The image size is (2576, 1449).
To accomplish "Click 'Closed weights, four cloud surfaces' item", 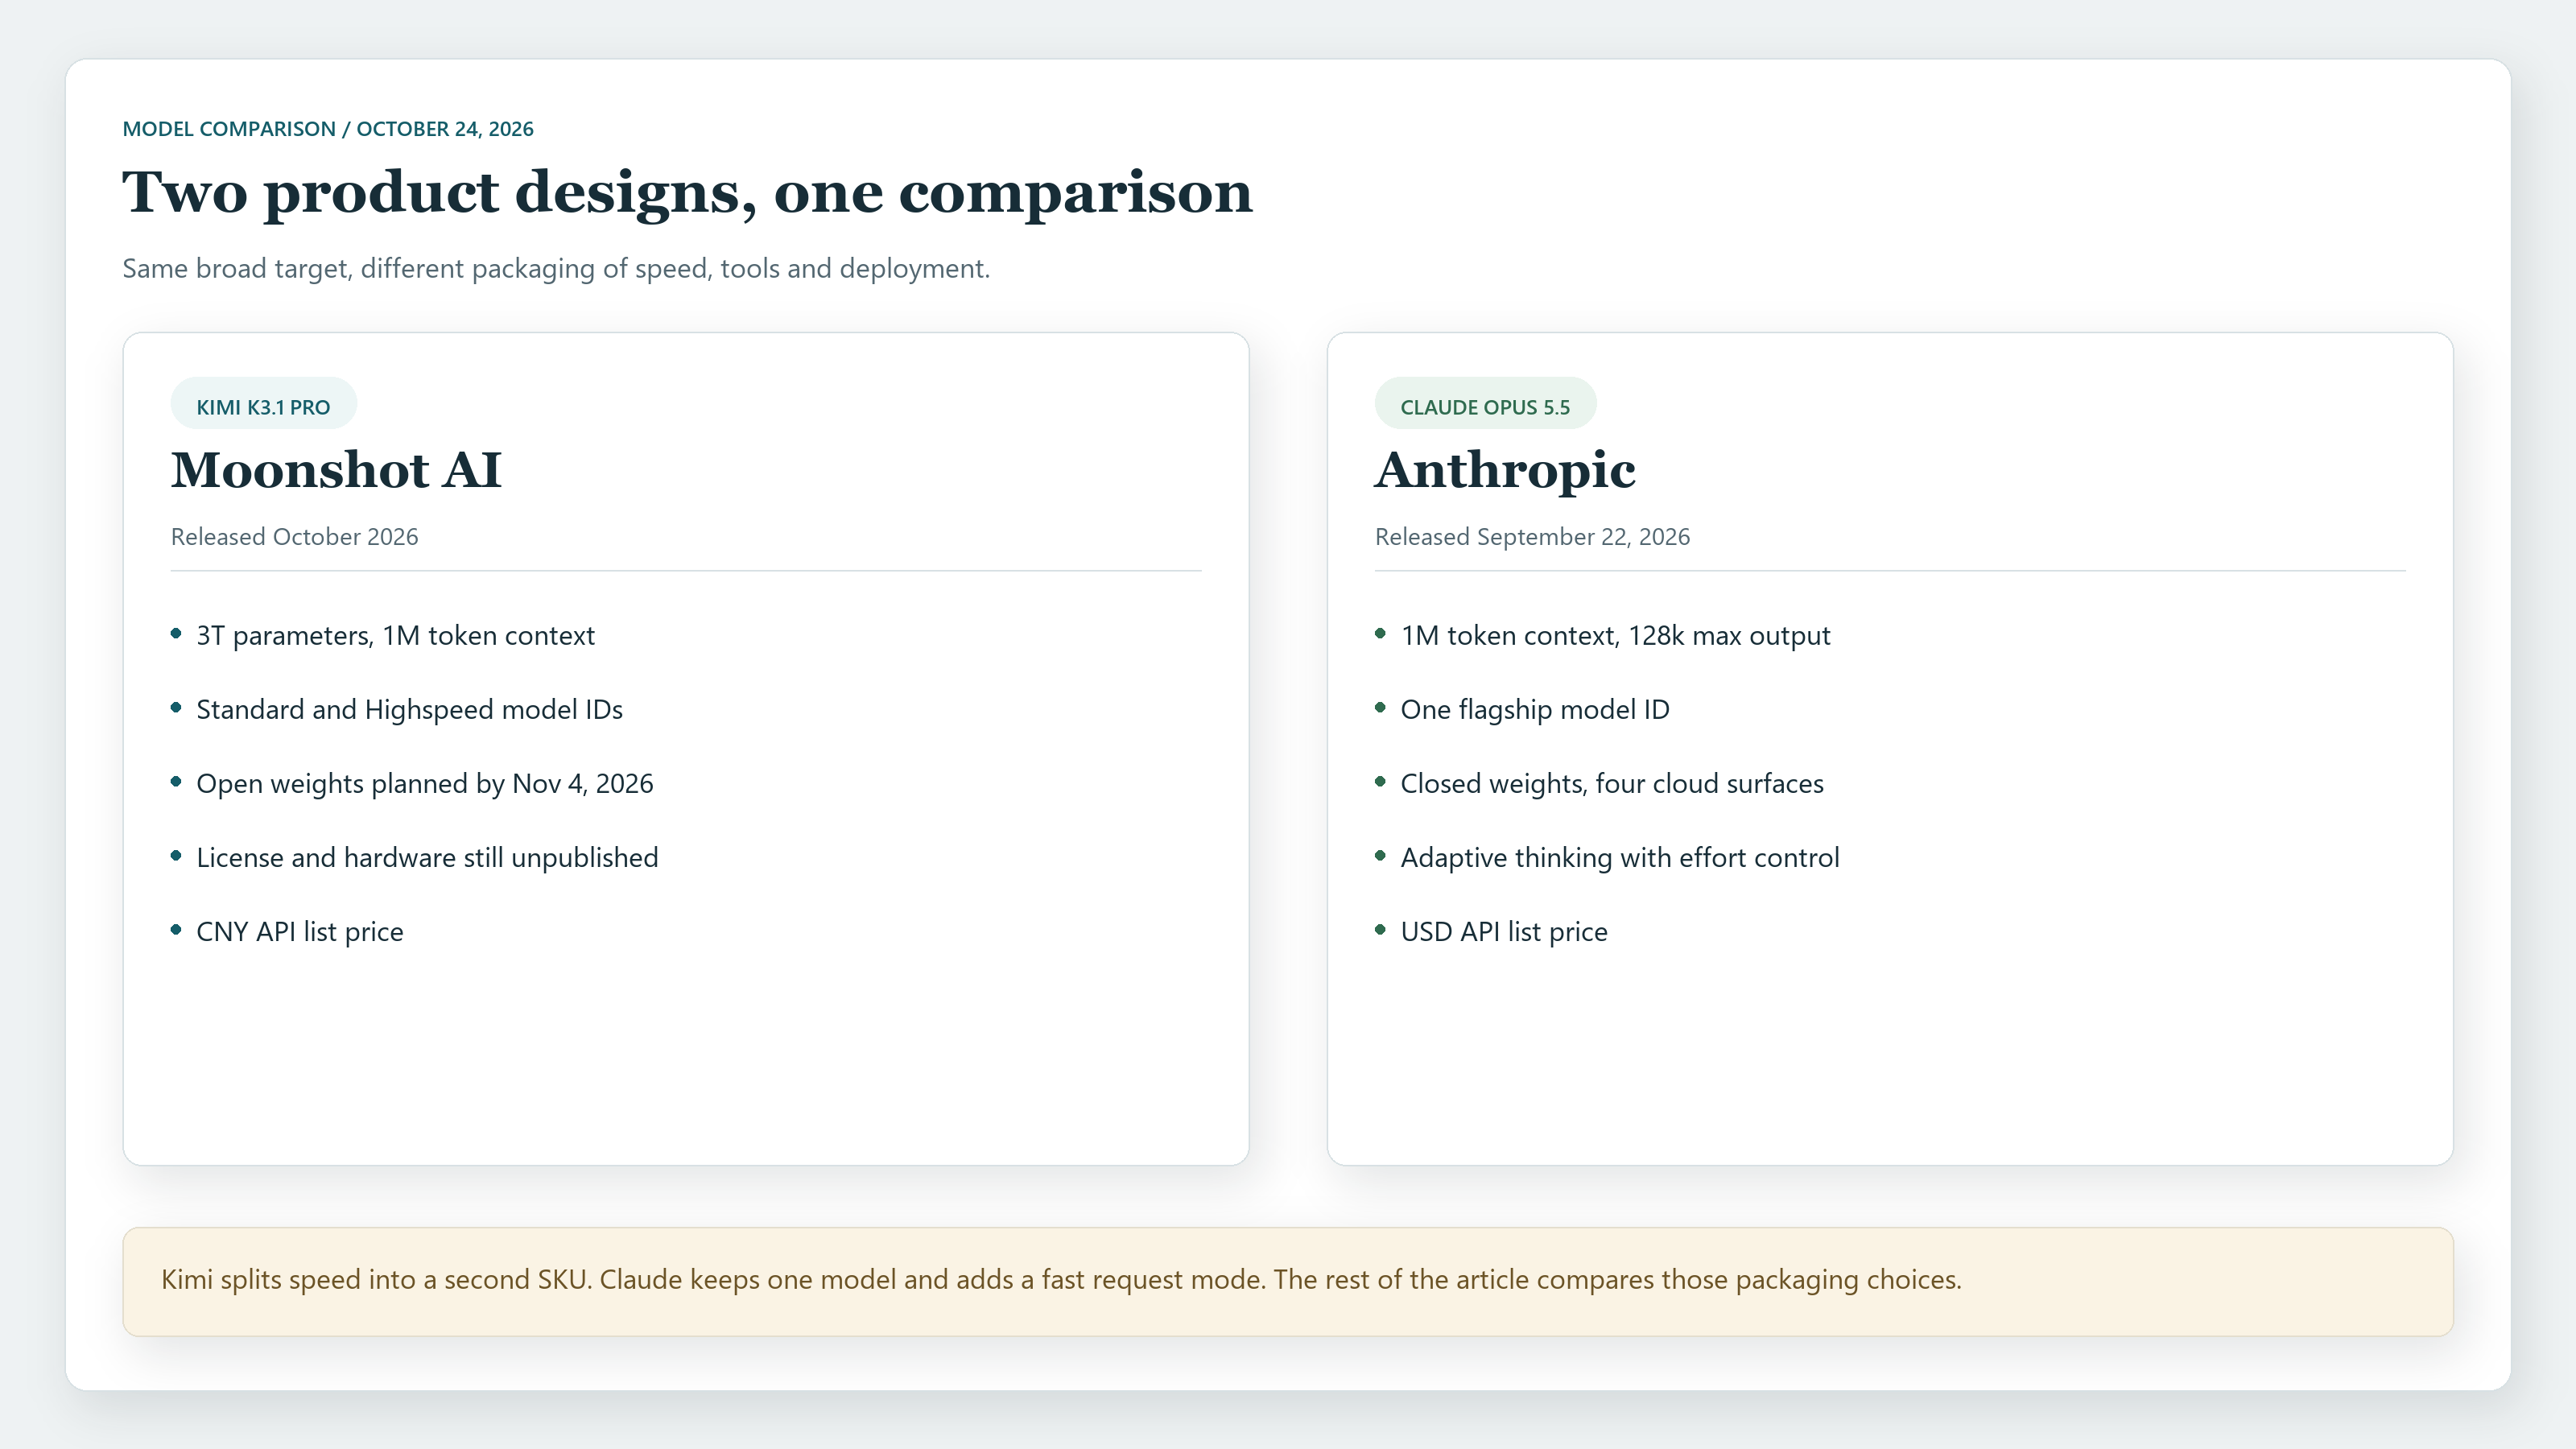I will click(x=1611, y=784).
